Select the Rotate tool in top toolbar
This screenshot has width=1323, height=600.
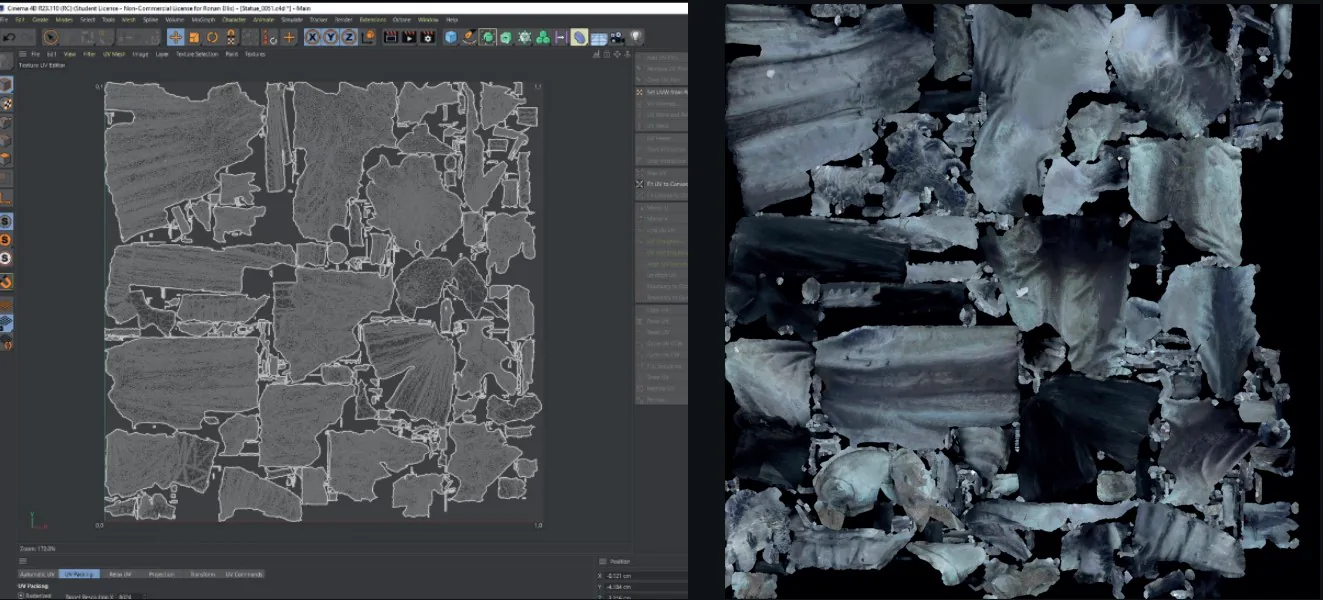[x=212, y=37]
